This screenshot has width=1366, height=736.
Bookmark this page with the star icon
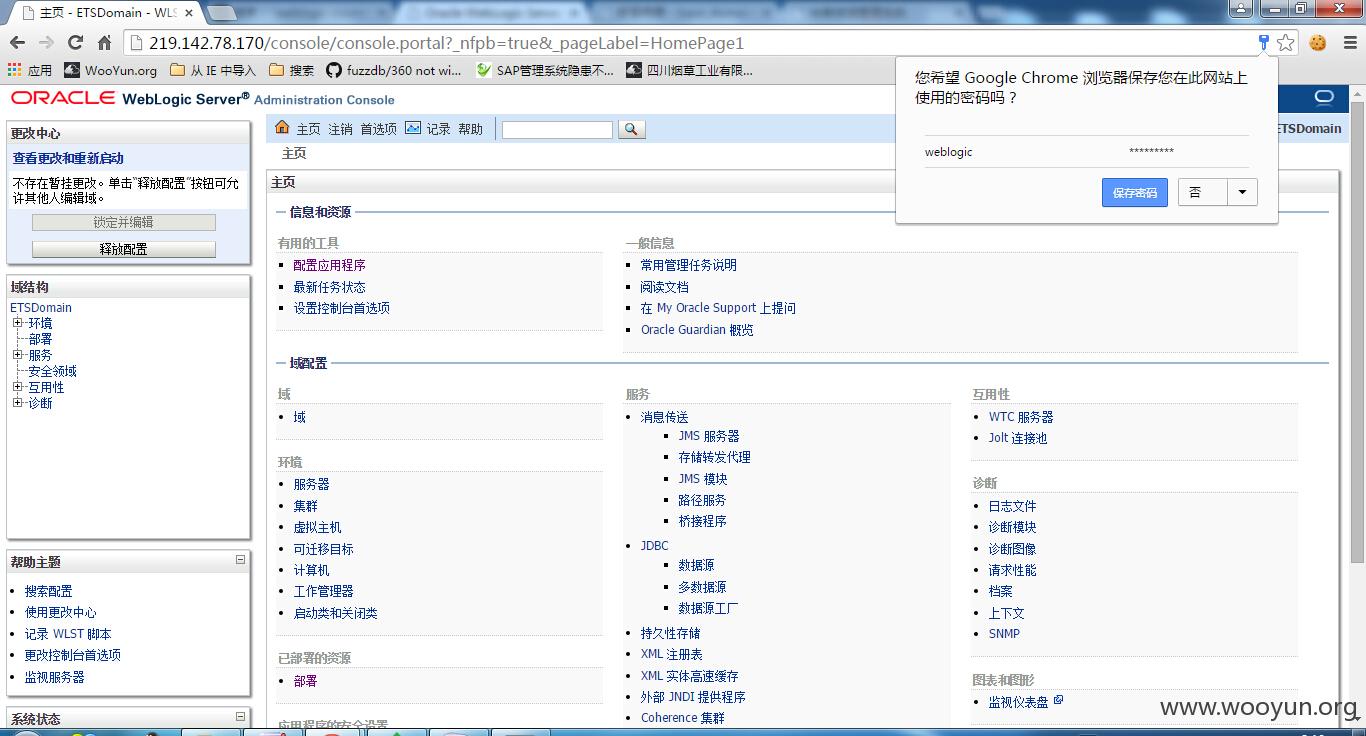click(1286, 43)
